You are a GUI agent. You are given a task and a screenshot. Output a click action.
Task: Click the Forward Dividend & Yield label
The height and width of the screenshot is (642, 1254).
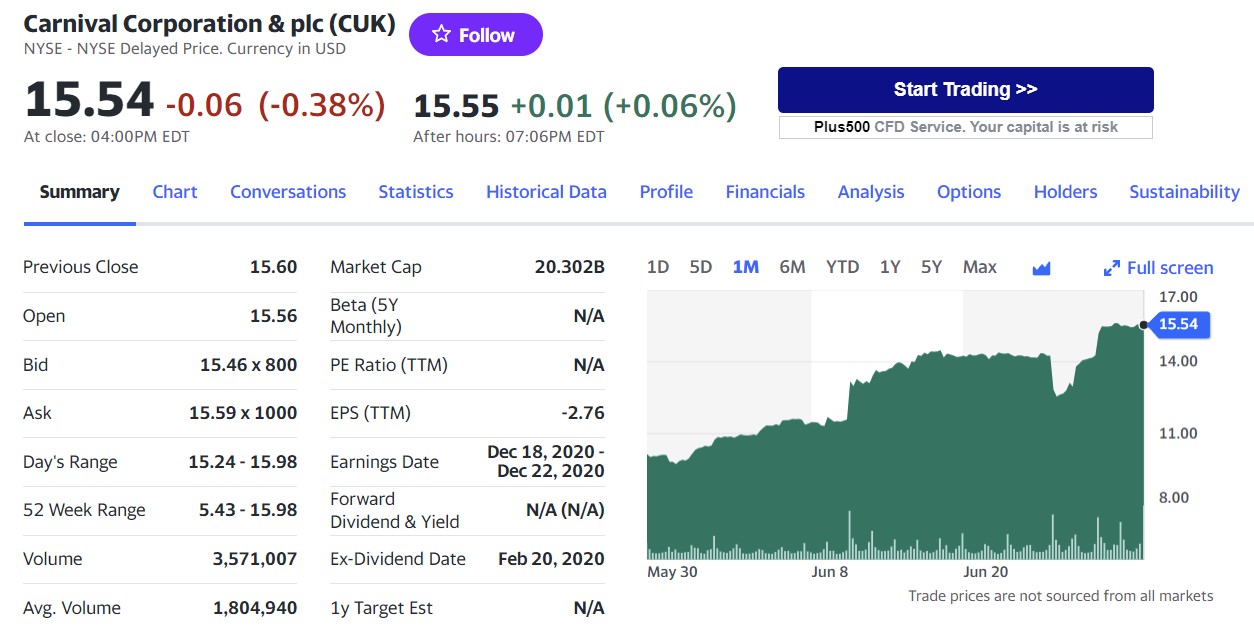395,510
